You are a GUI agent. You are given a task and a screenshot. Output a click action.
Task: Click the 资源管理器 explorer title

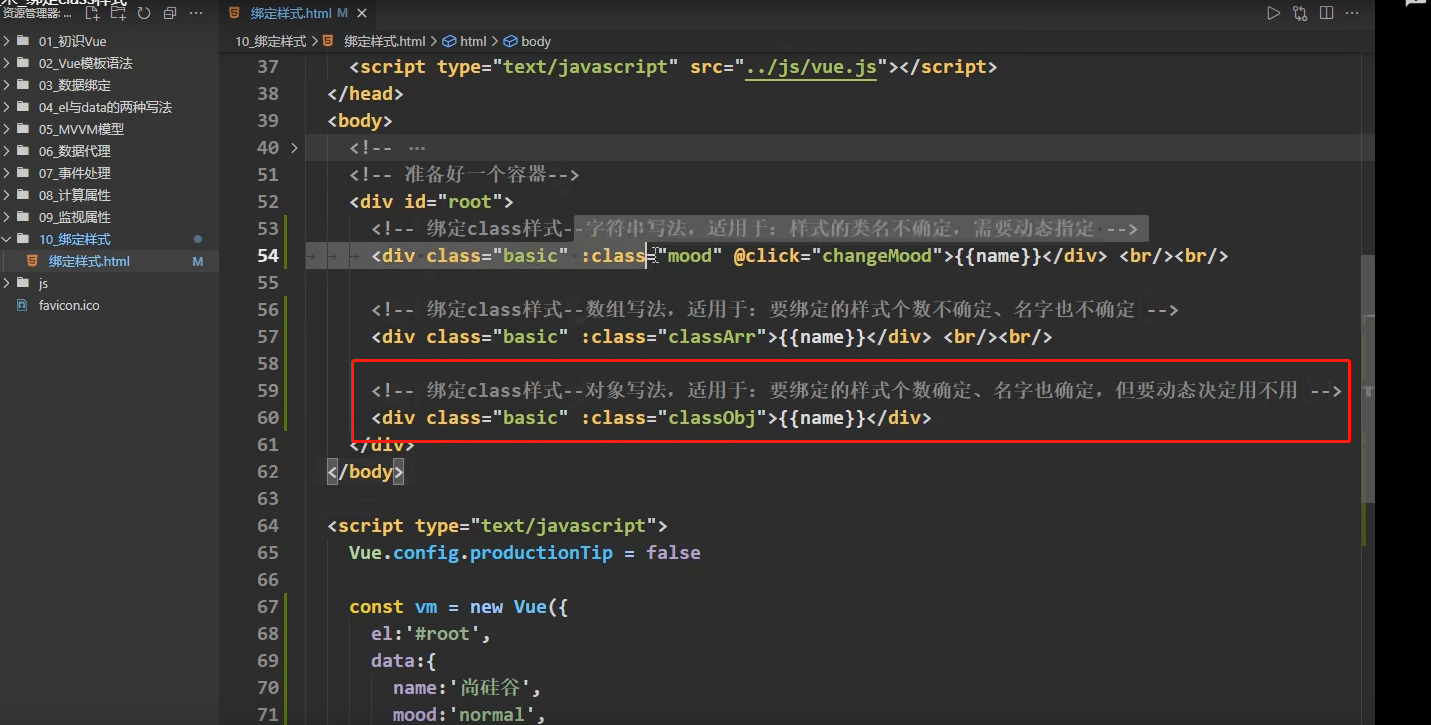click(36, 14)
